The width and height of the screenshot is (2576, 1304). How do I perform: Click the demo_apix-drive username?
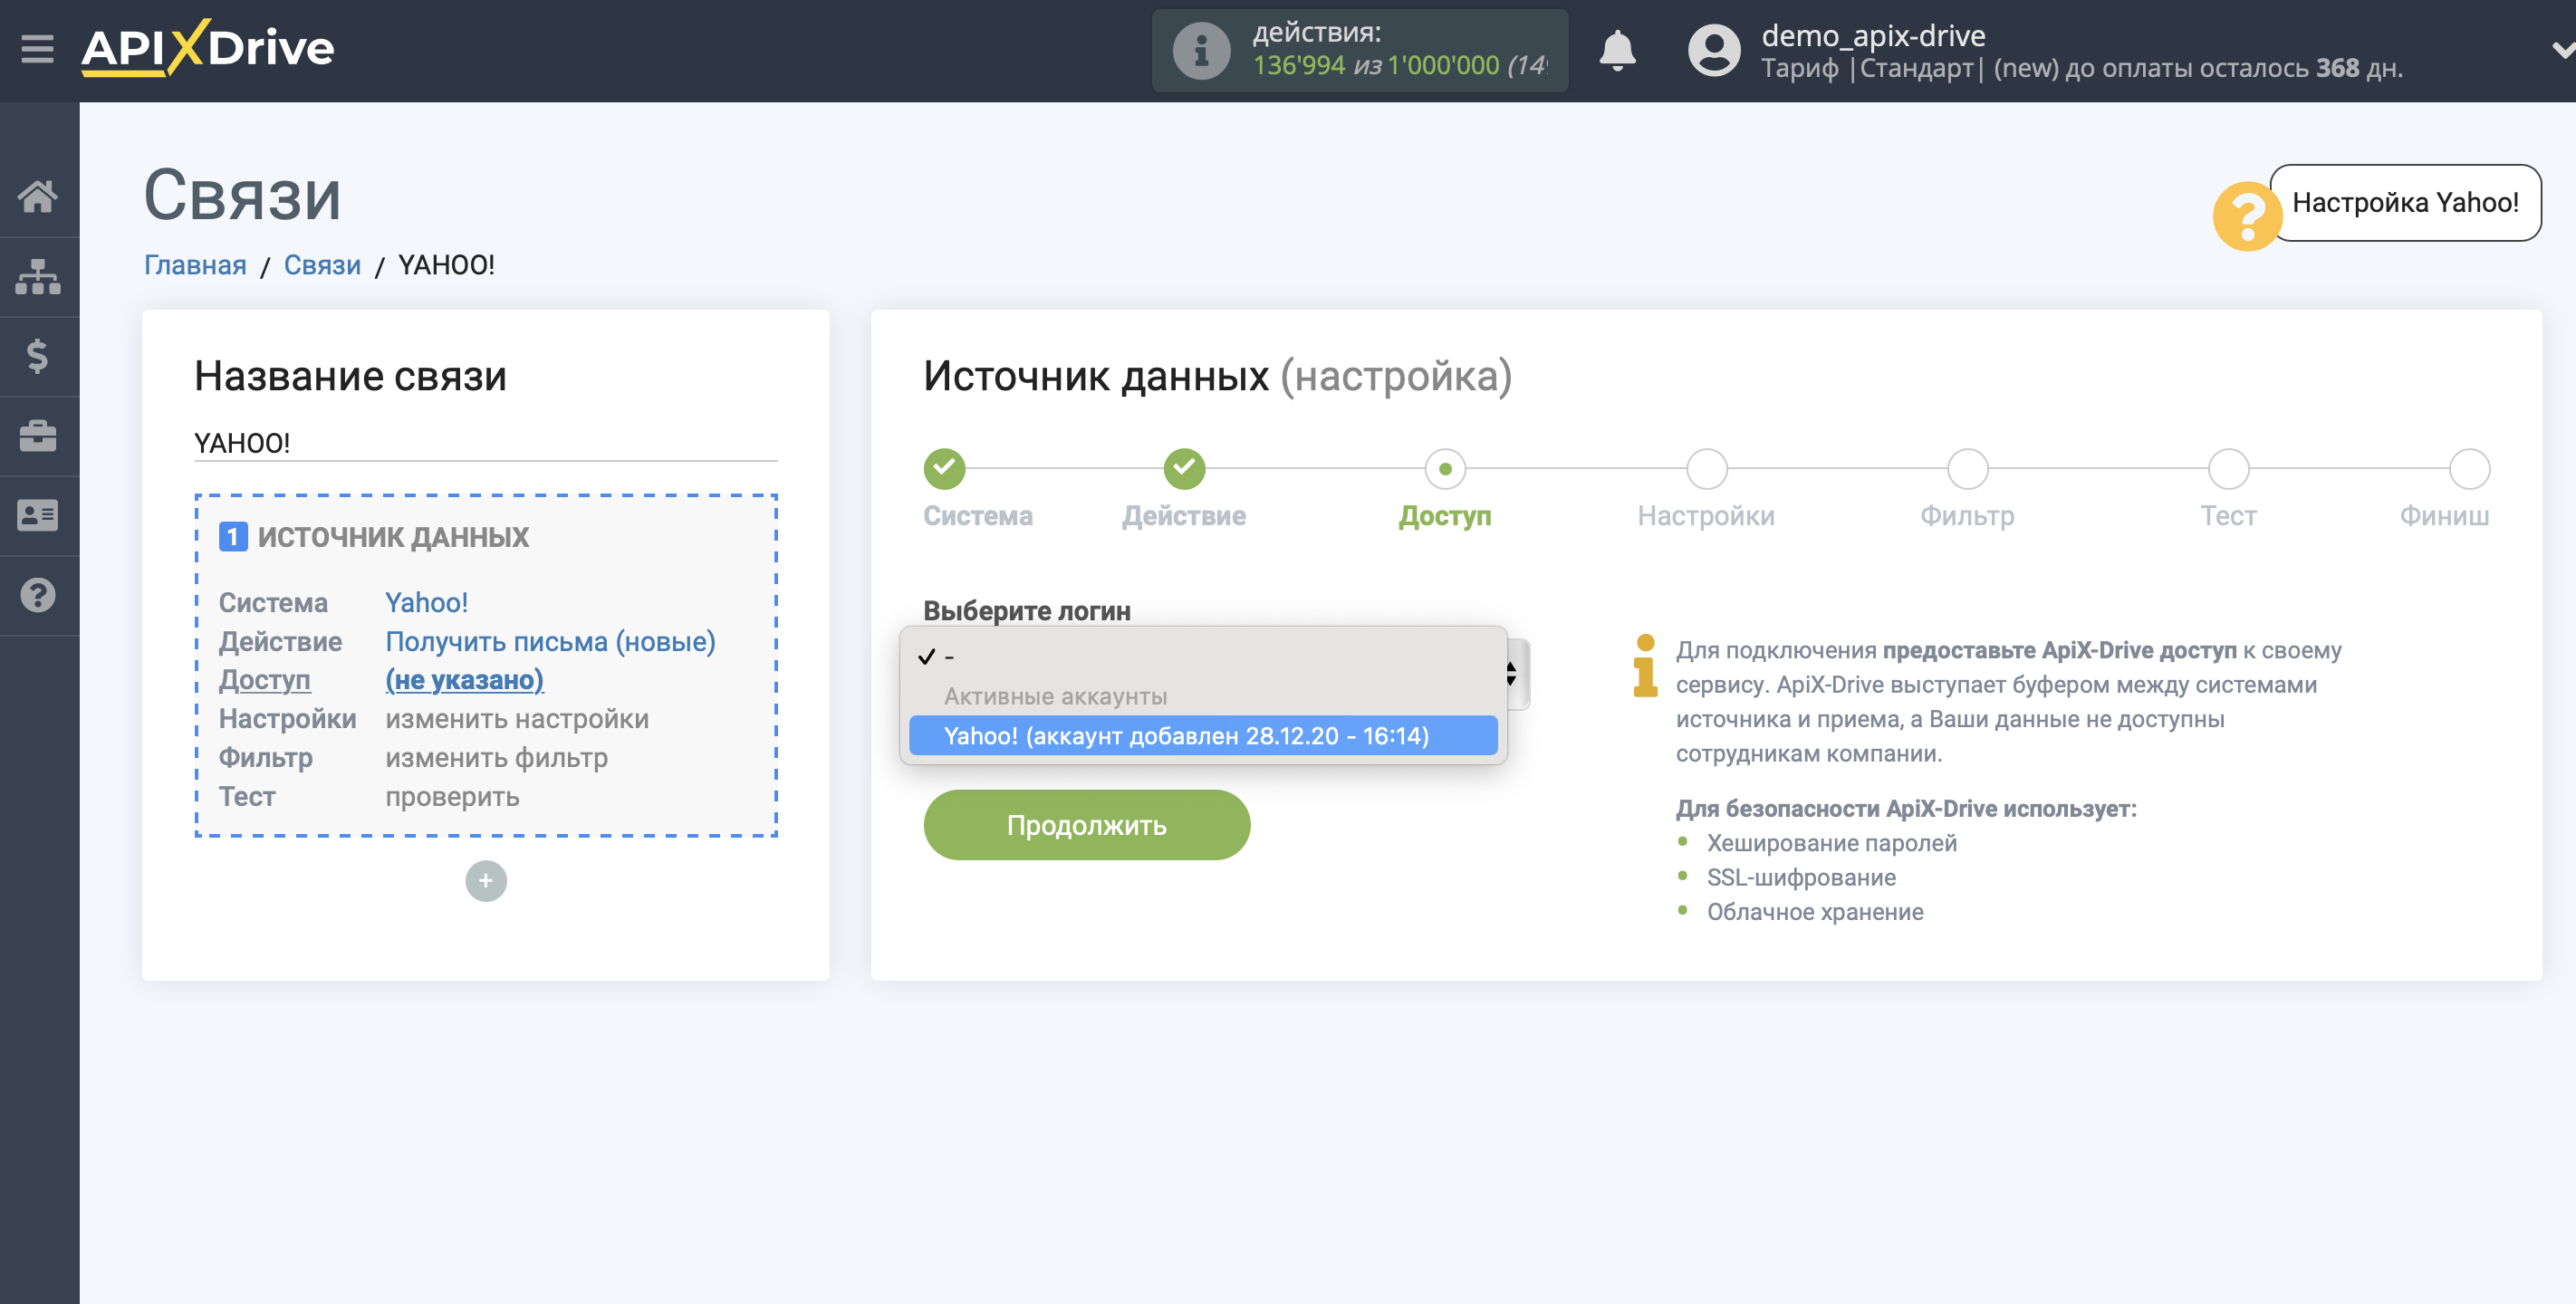point(1873,35)
